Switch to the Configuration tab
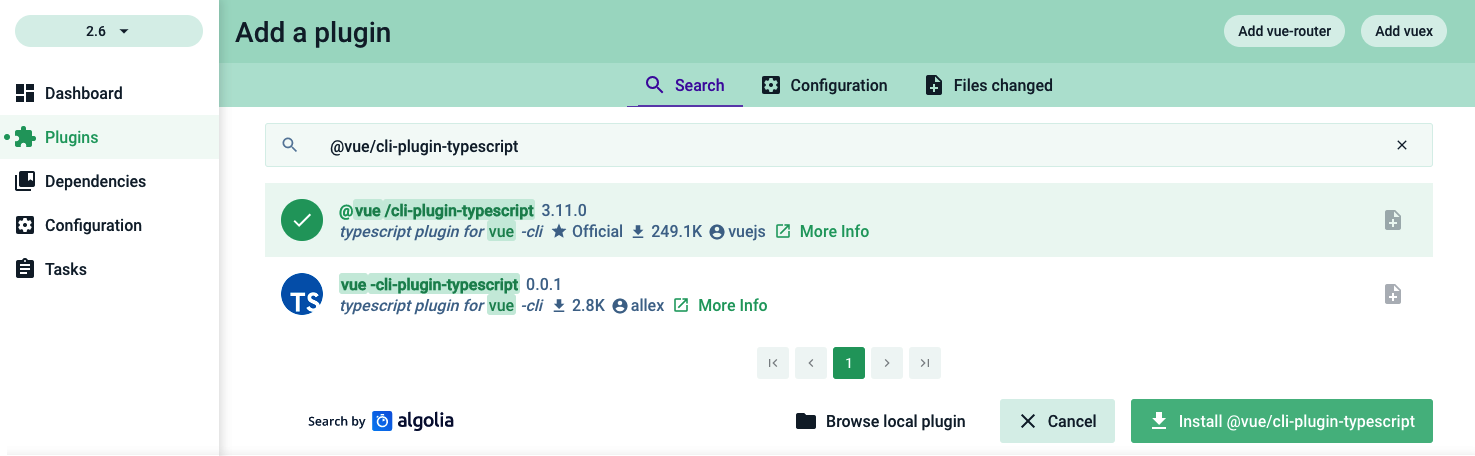The width and height of the screenshot is (1475, 456). [x=824, y=85]
